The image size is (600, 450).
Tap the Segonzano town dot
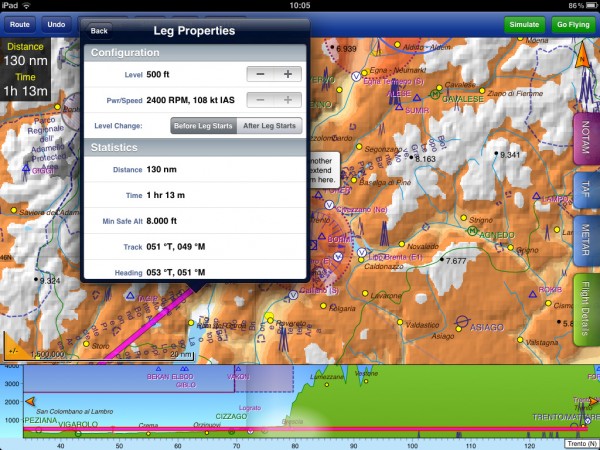(359, 146)
